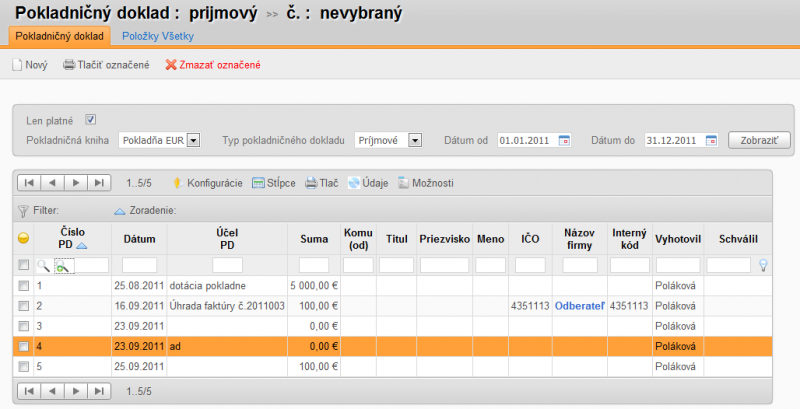Go to last page in top pager
Screen dimensions: 800x409
click(x=99, y=183)
